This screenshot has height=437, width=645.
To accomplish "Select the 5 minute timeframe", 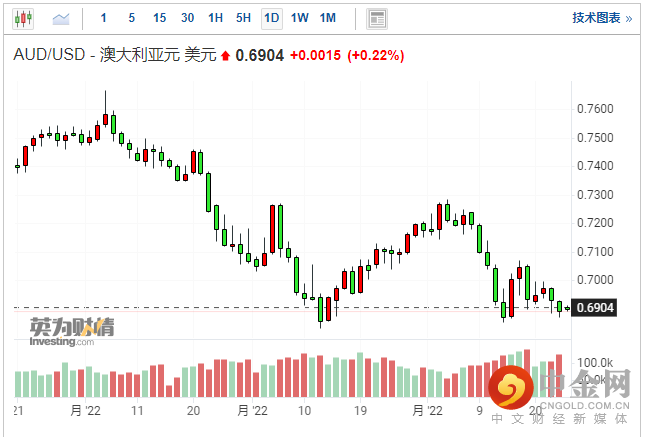I will tap(132, 18).
